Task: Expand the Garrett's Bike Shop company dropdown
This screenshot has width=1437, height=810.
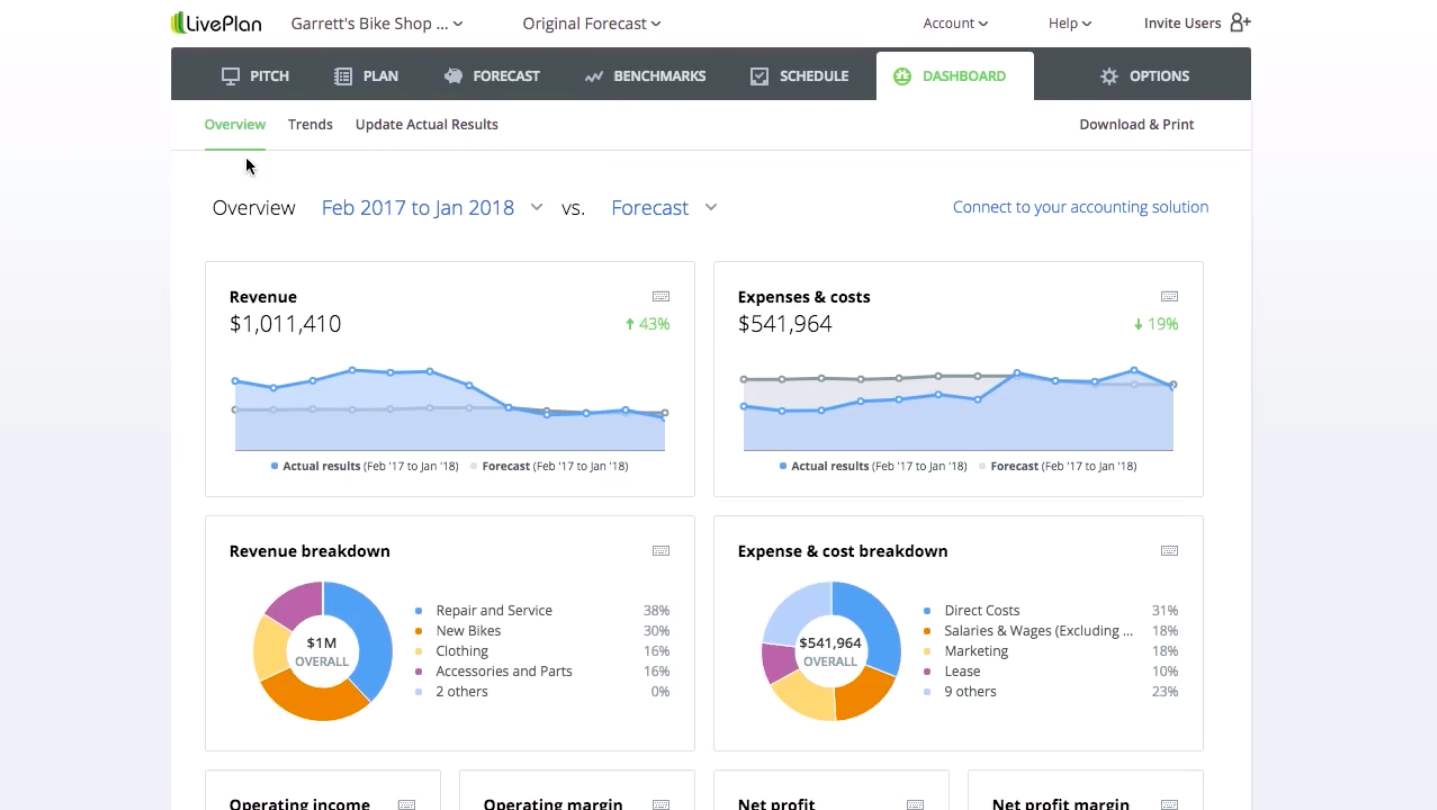Action: 376,23
